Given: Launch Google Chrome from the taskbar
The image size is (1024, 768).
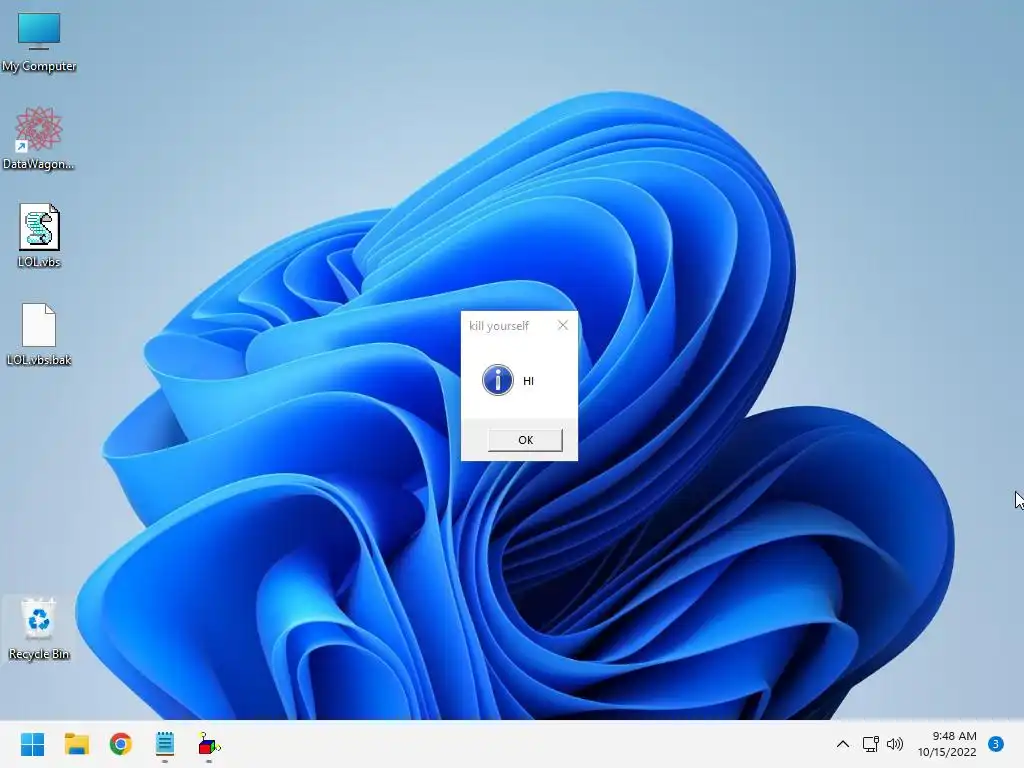Looking at the screenshot, I should [121, 744].
